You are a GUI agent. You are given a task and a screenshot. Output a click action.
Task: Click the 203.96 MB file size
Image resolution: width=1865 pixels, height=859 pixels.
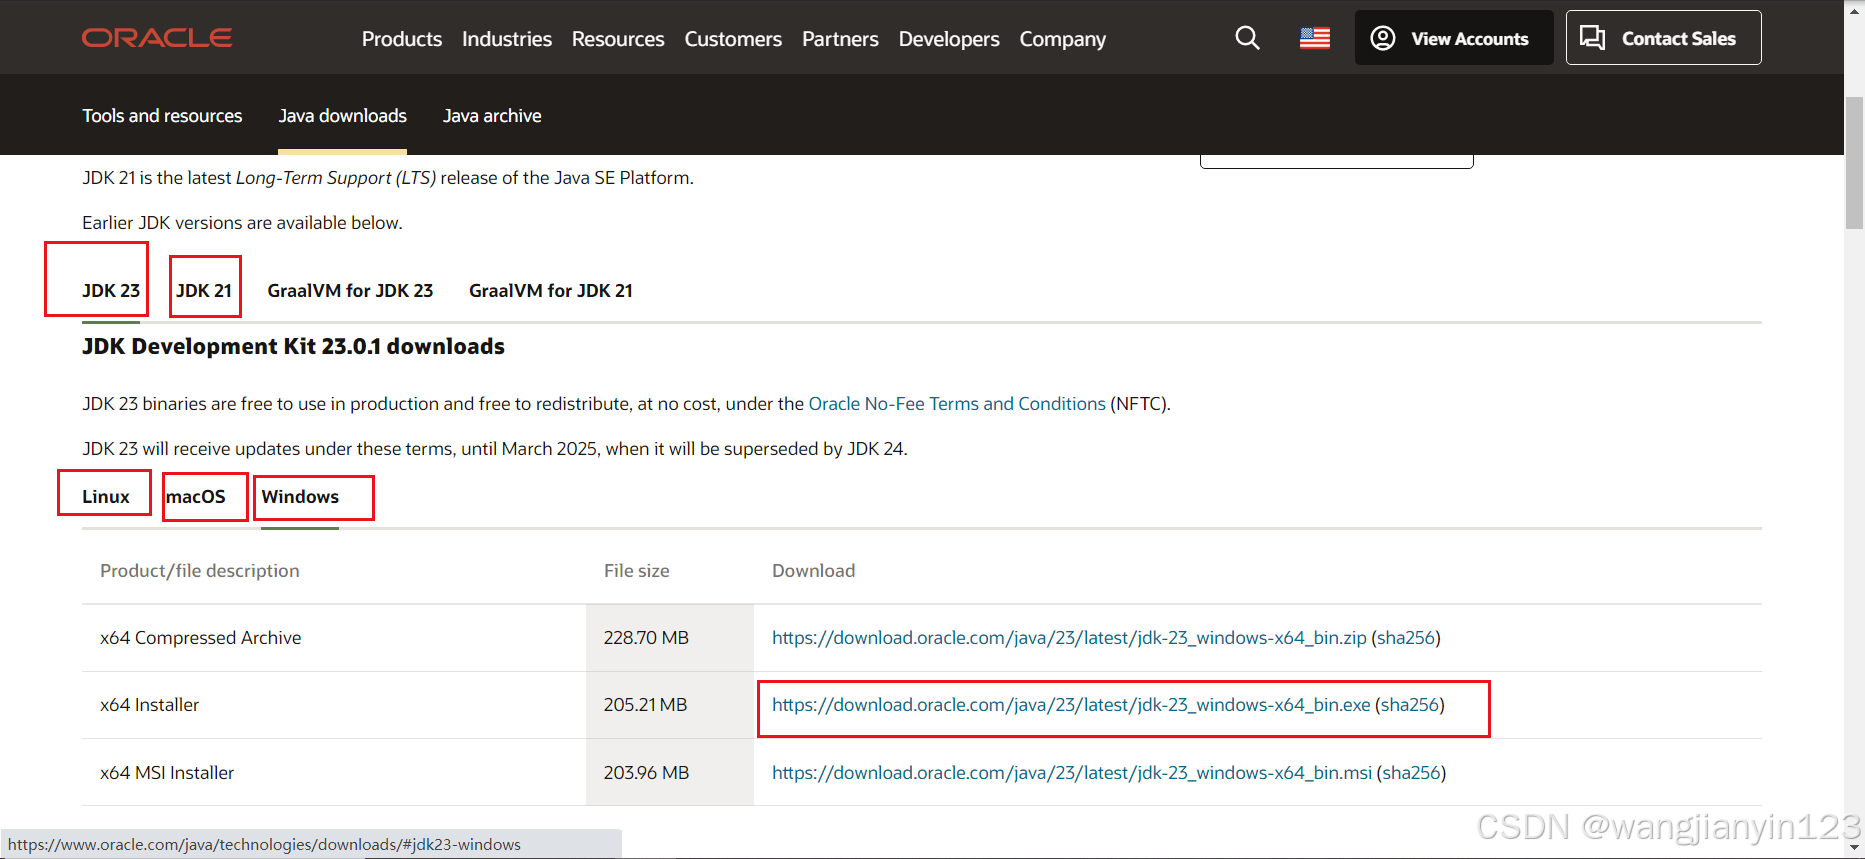[646, 773]
